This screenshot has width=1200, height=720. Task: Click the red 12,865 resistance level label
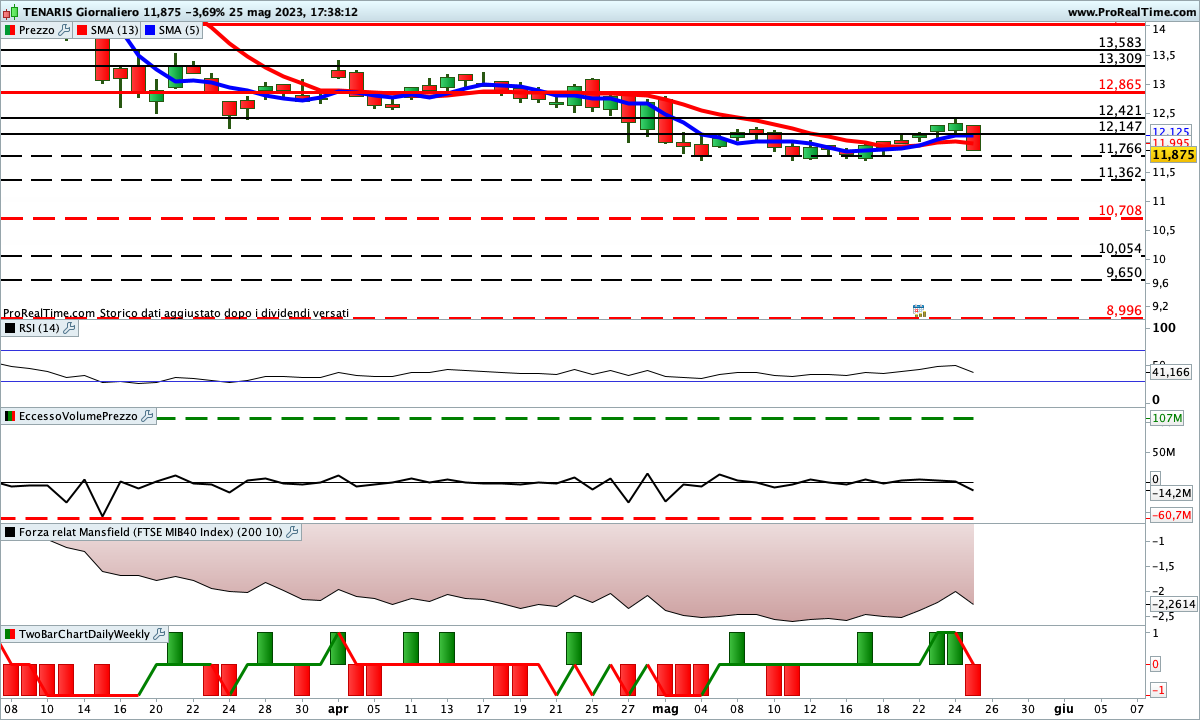point(1120,85)
